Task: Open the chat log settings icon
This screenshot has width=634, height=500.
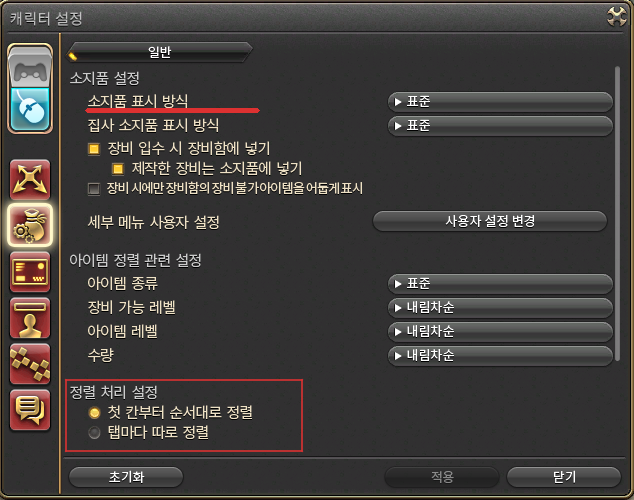Action: 30,410
